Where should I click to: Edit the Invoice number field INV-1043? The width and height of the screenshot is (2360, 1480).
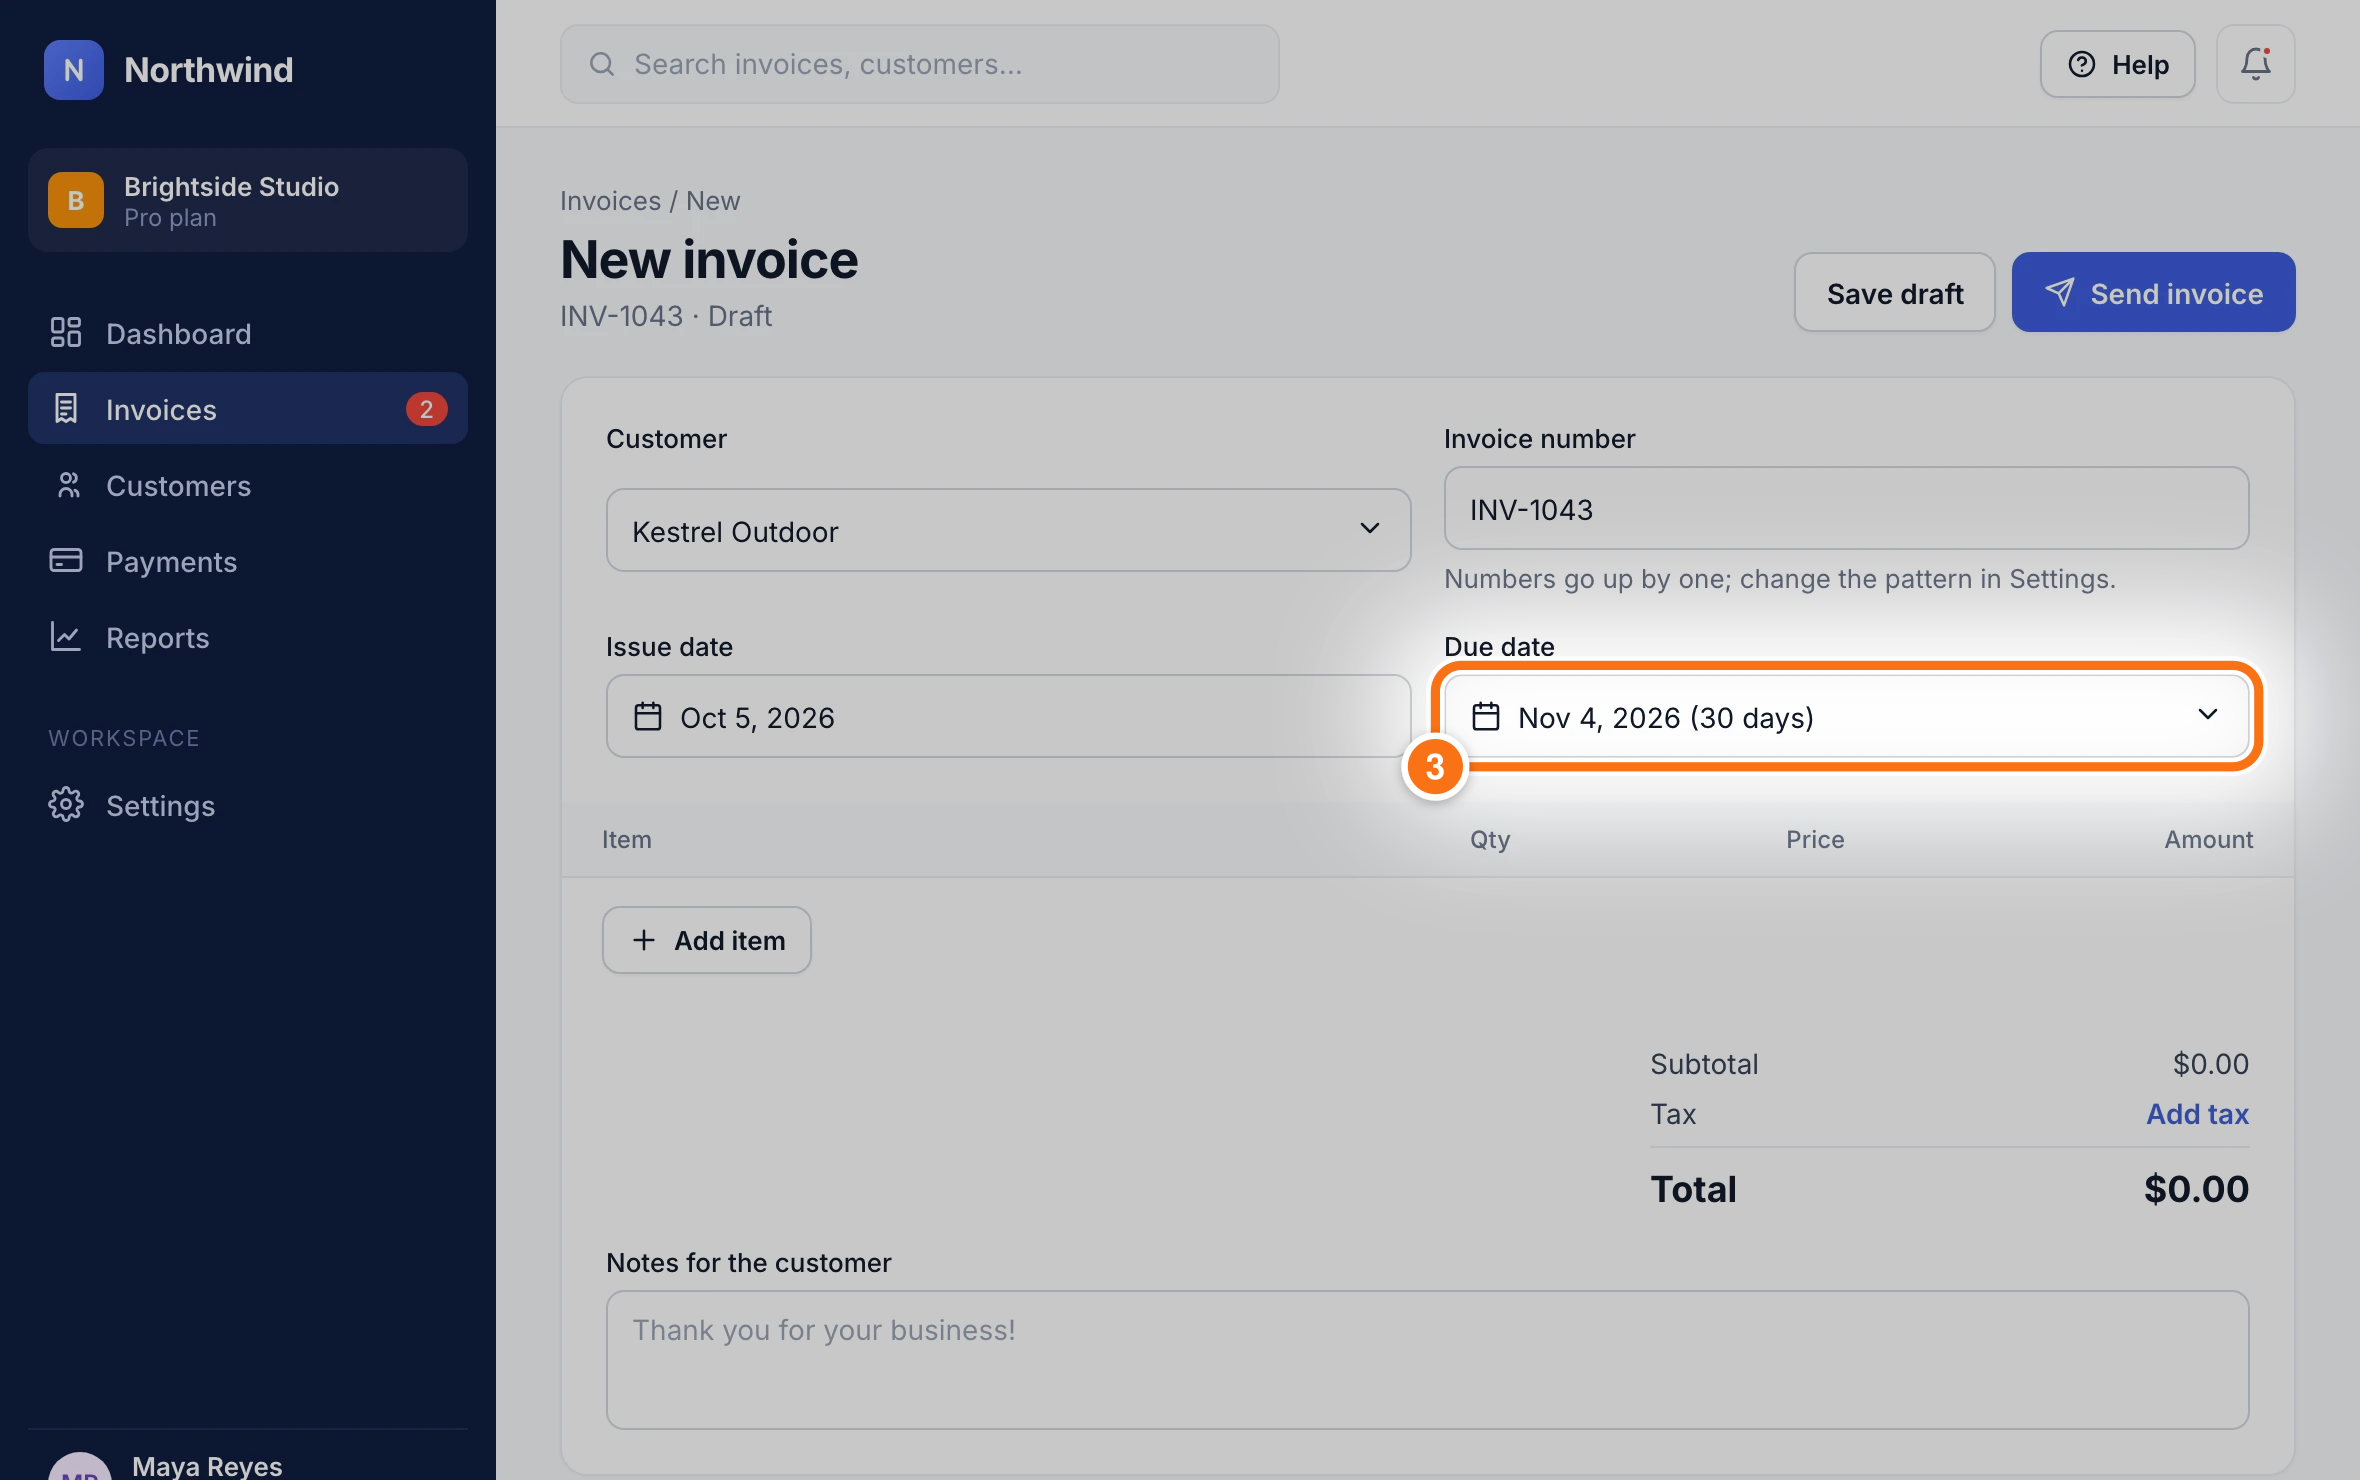pyautogui.click(x=1847, y=509)
